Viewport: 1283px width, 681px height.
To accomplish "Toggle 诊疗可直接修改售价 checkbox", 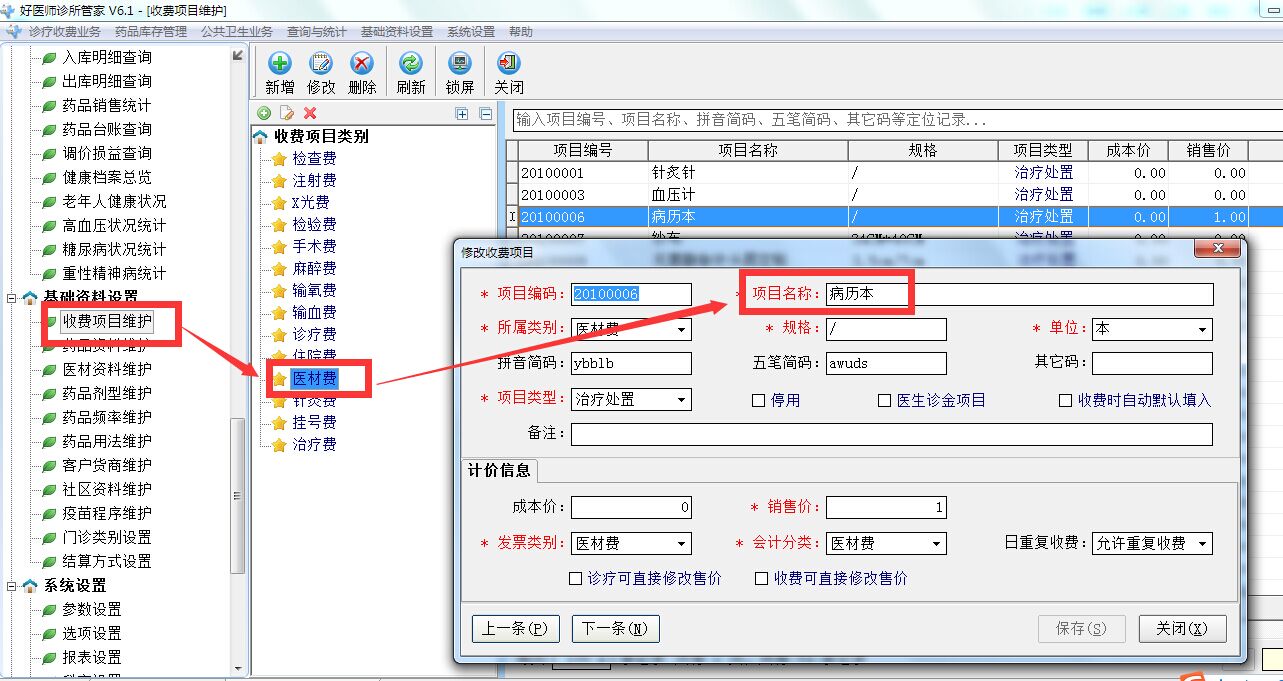I will click(575, 578).
